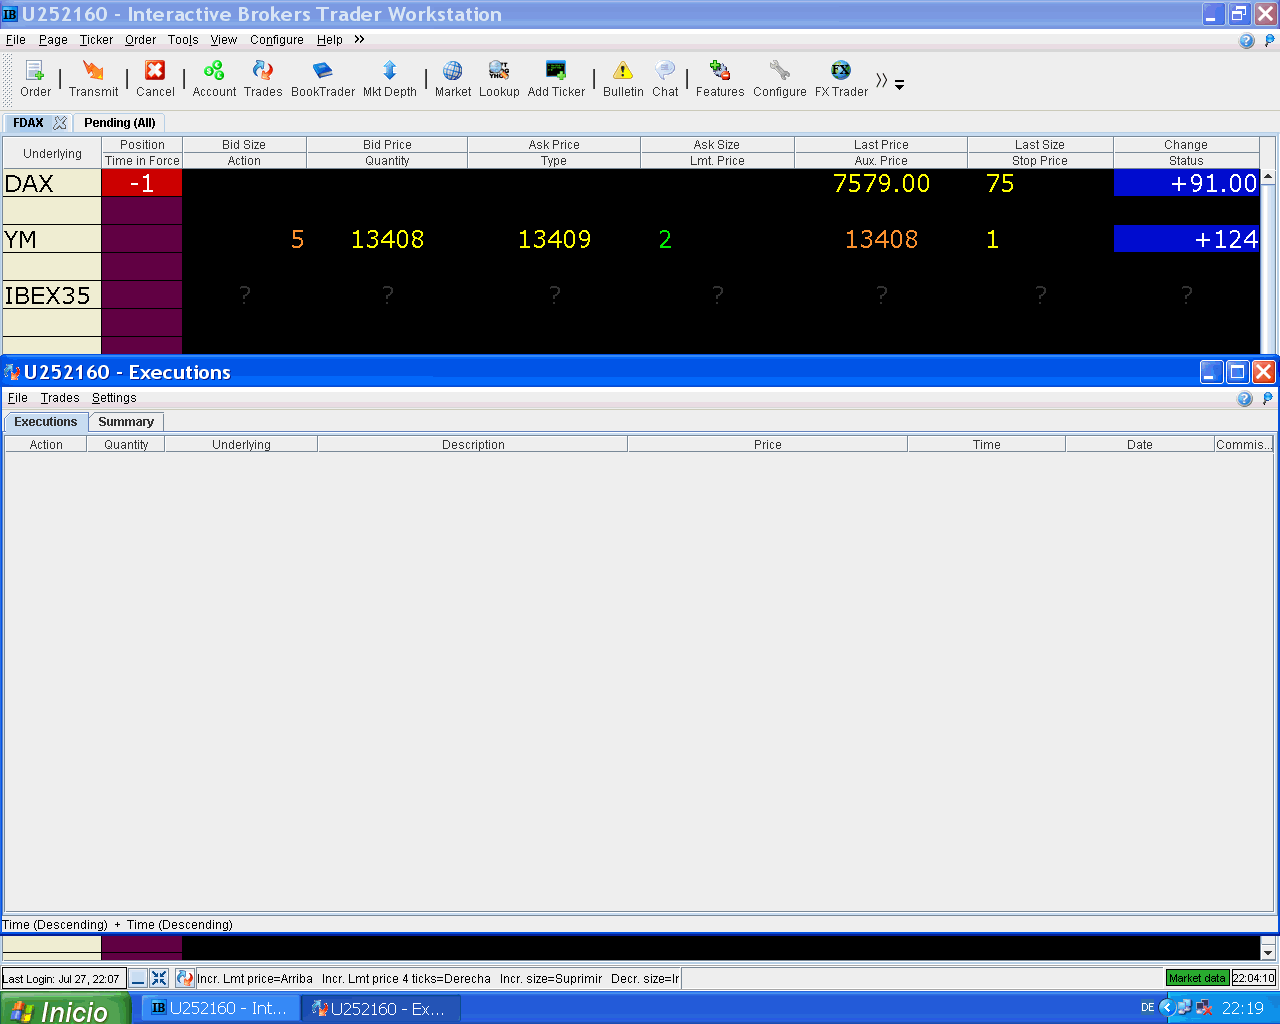Select the Pending (All) page tab

click(x=120, y=123)
